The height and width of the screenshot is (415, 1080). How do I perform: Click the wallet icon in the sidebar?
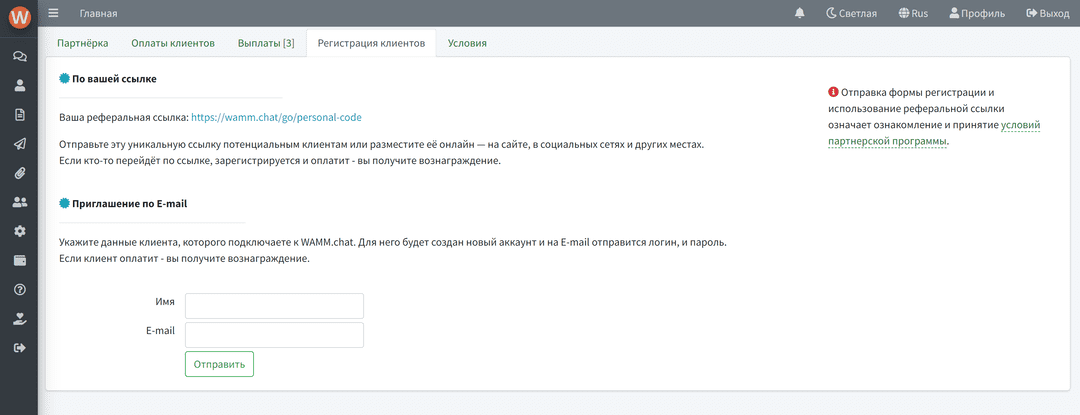pos(19,260)
